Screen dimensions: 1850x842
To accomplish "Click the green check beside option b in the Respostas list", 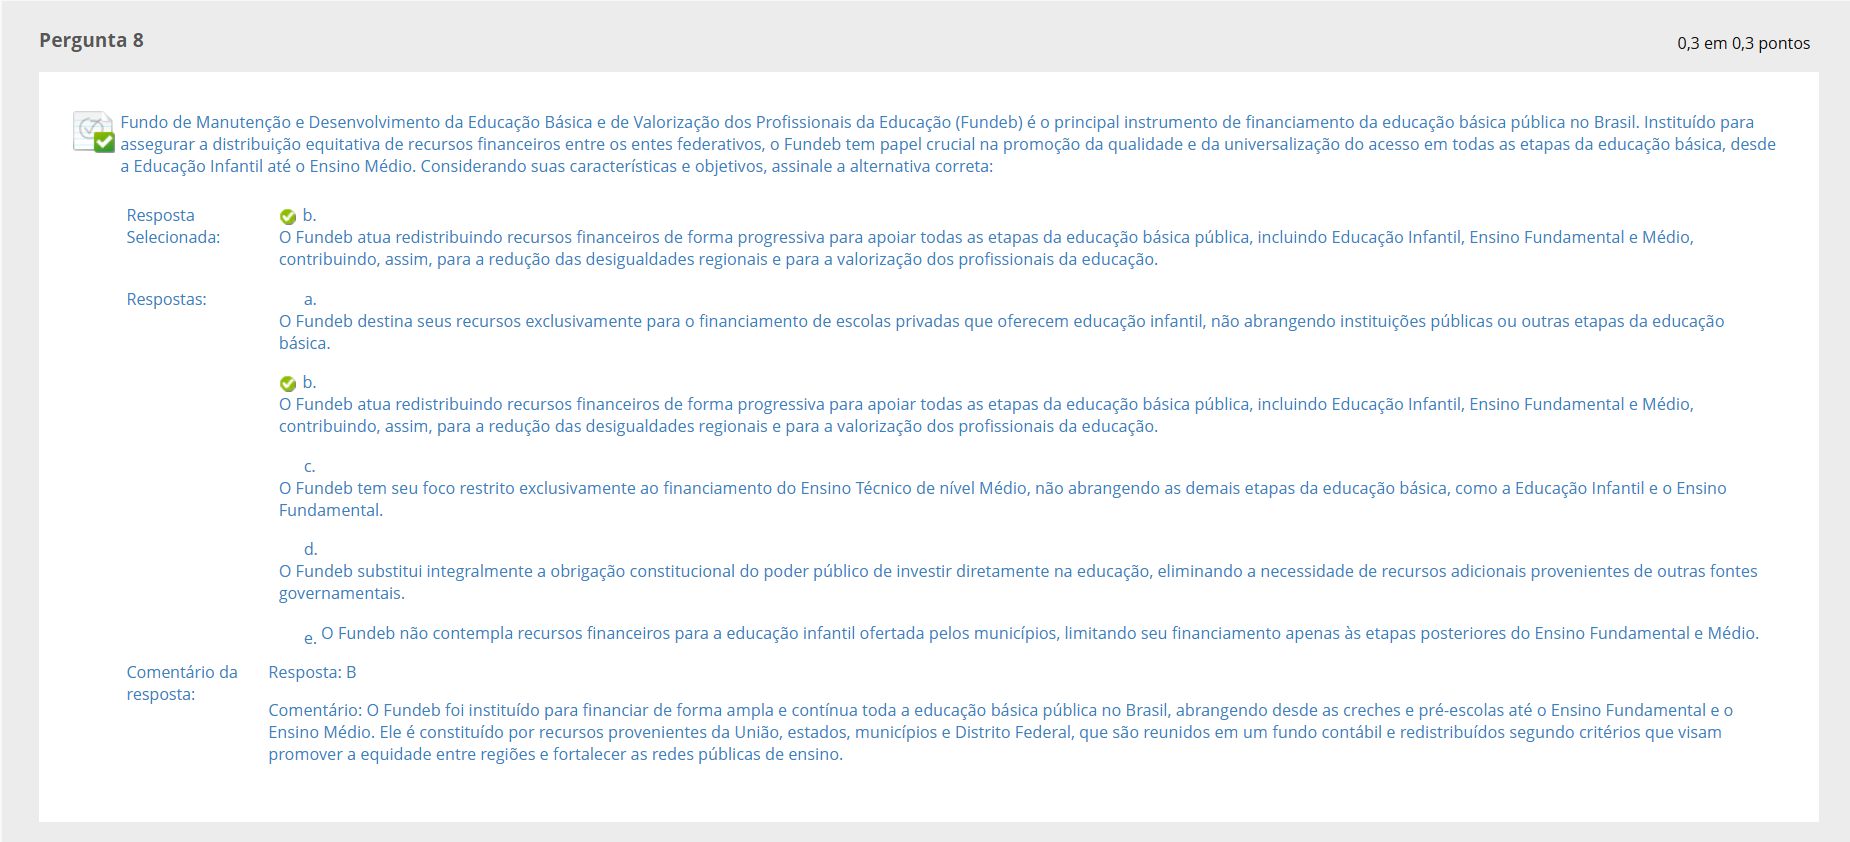I will (288, 383).
